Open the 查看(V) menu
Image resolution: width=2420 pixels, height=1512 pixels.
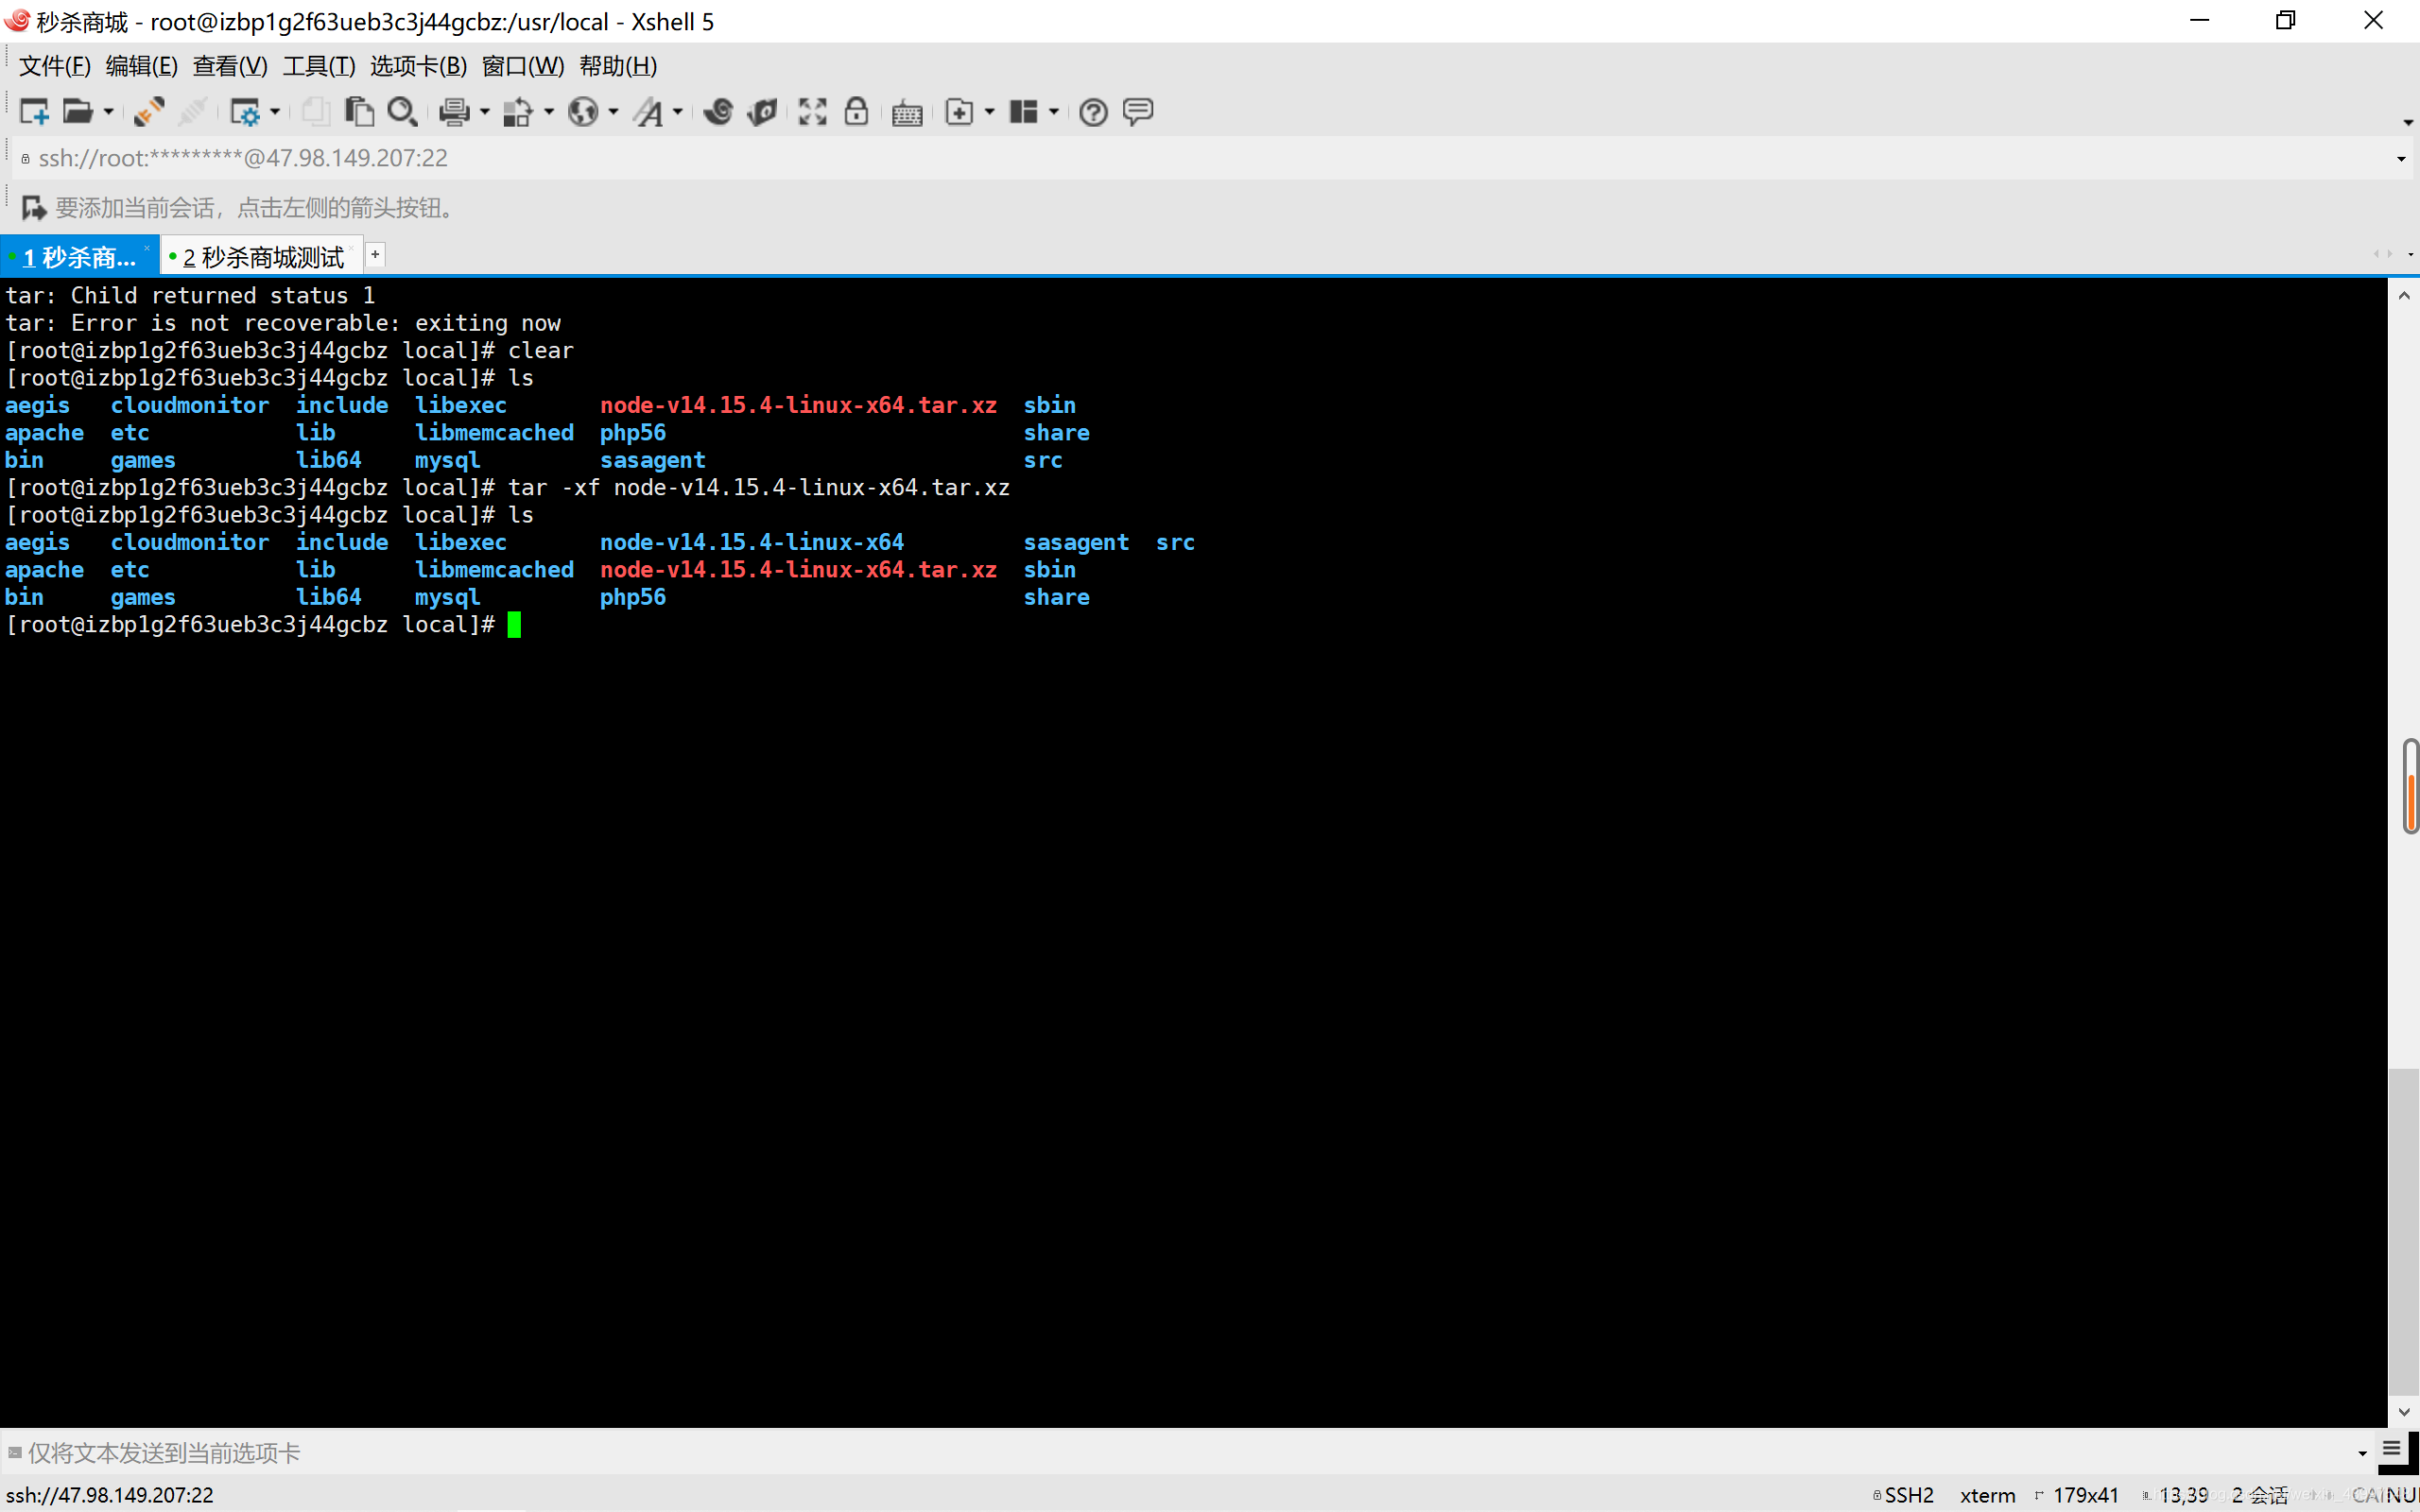[x=229, y=66]
